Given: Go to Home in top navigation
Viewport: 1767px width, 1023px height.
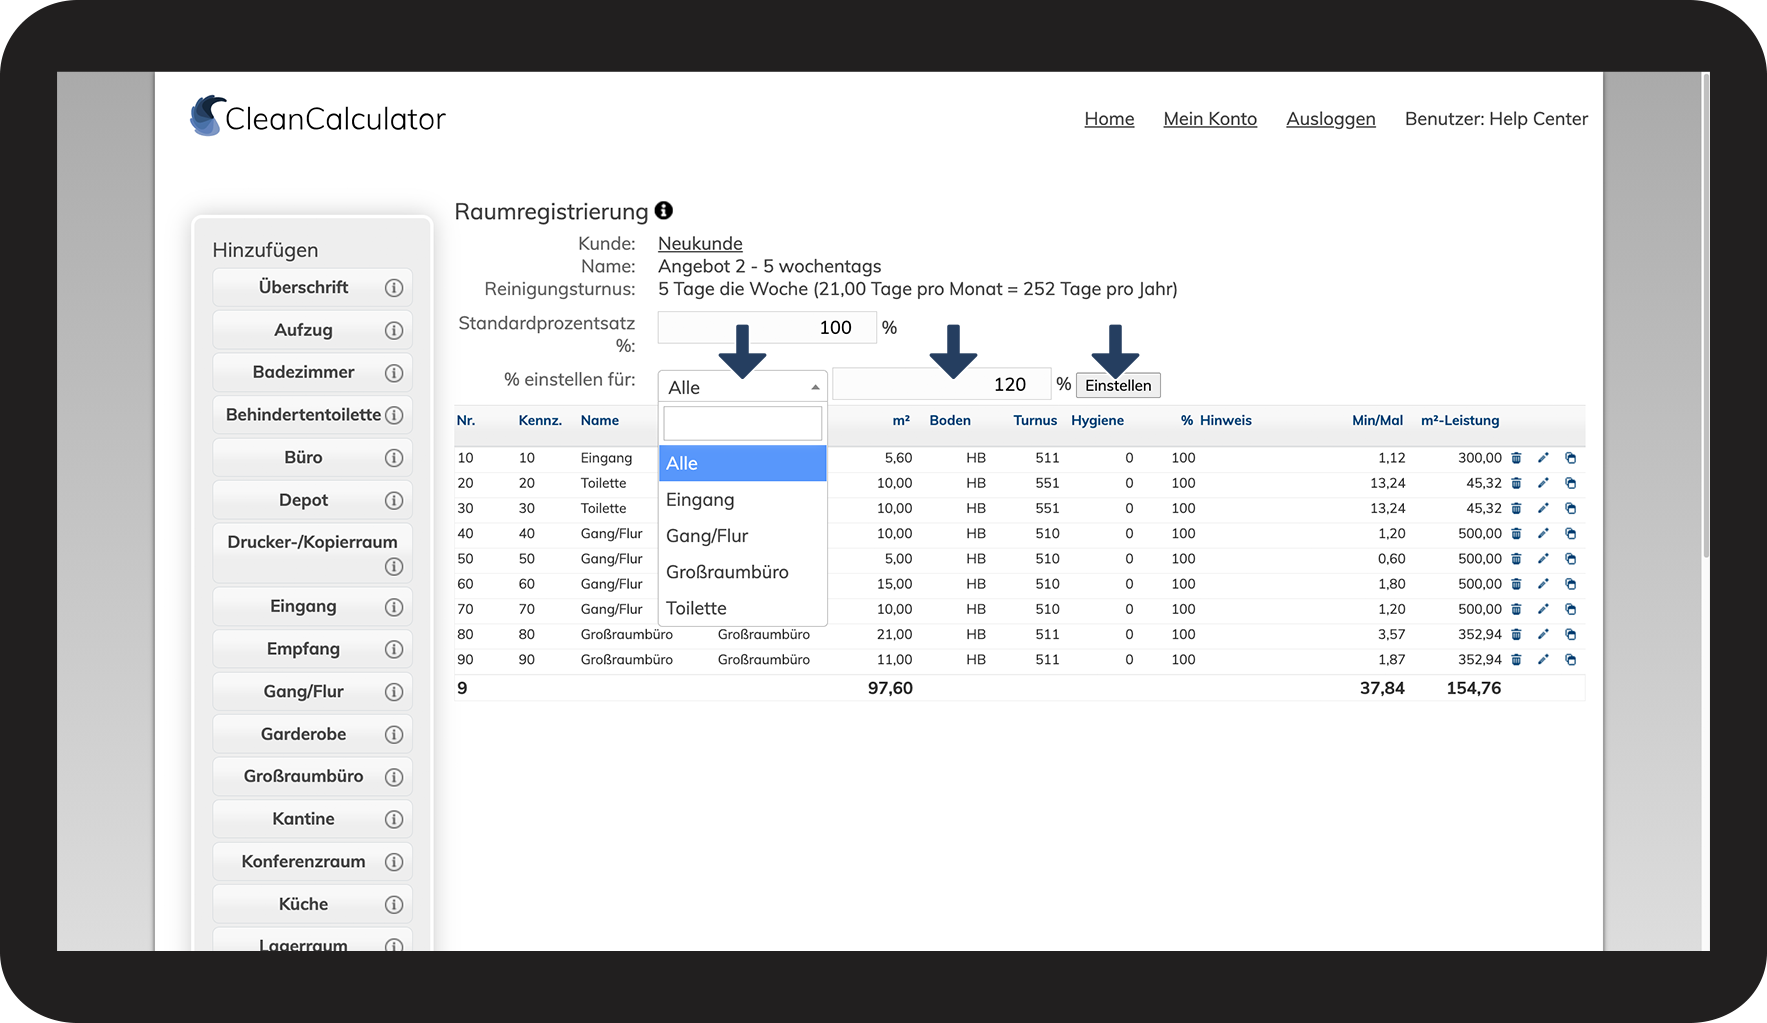Looking at the screenshot, I should (1109, 119).
